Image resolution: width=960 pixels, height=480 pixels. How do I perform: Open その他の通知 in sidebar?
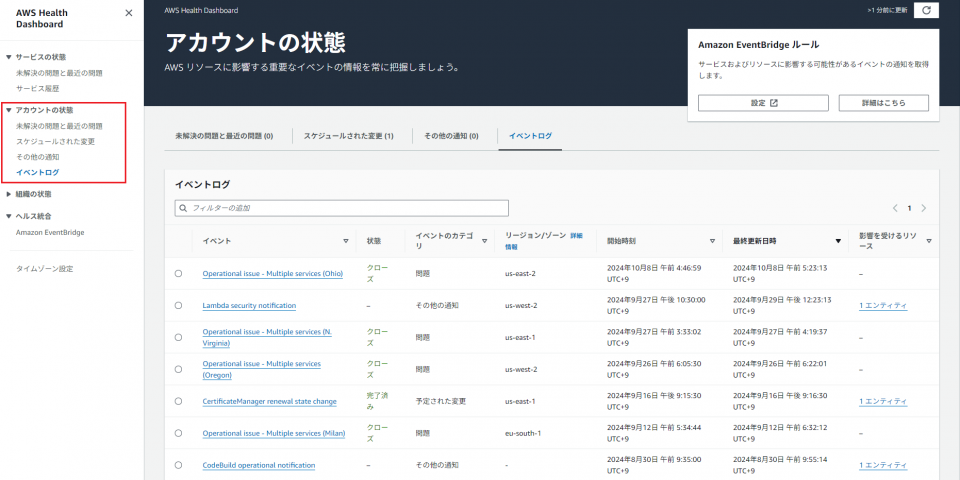pos(37,157)
